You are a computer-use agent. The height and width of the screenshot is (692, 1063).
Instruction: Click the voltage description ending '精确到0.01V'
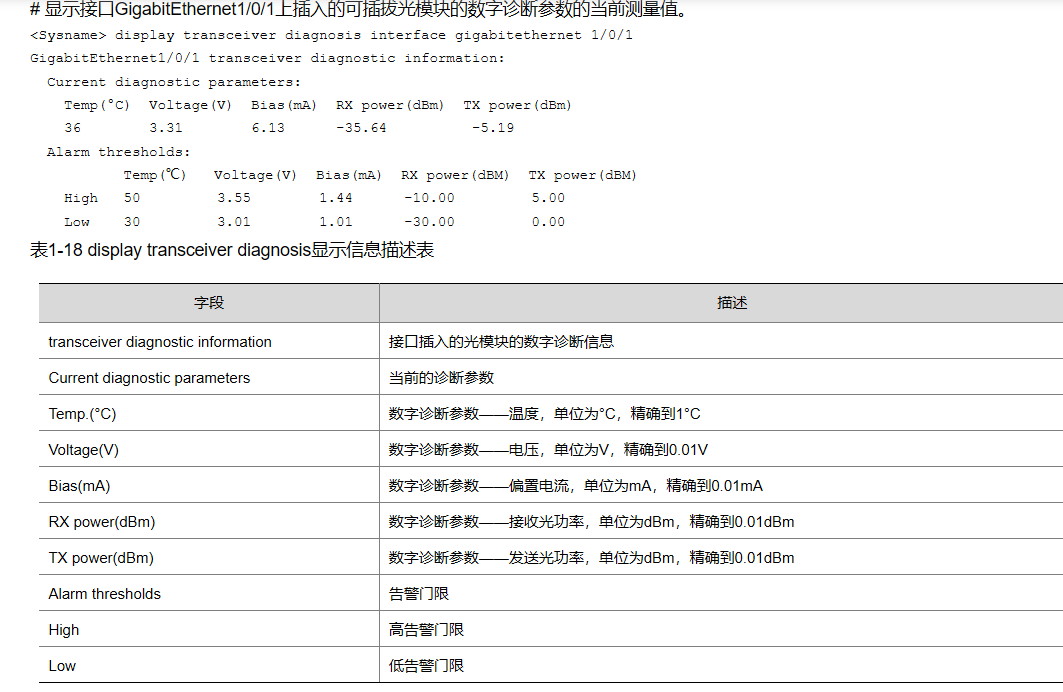coord(548,449)
